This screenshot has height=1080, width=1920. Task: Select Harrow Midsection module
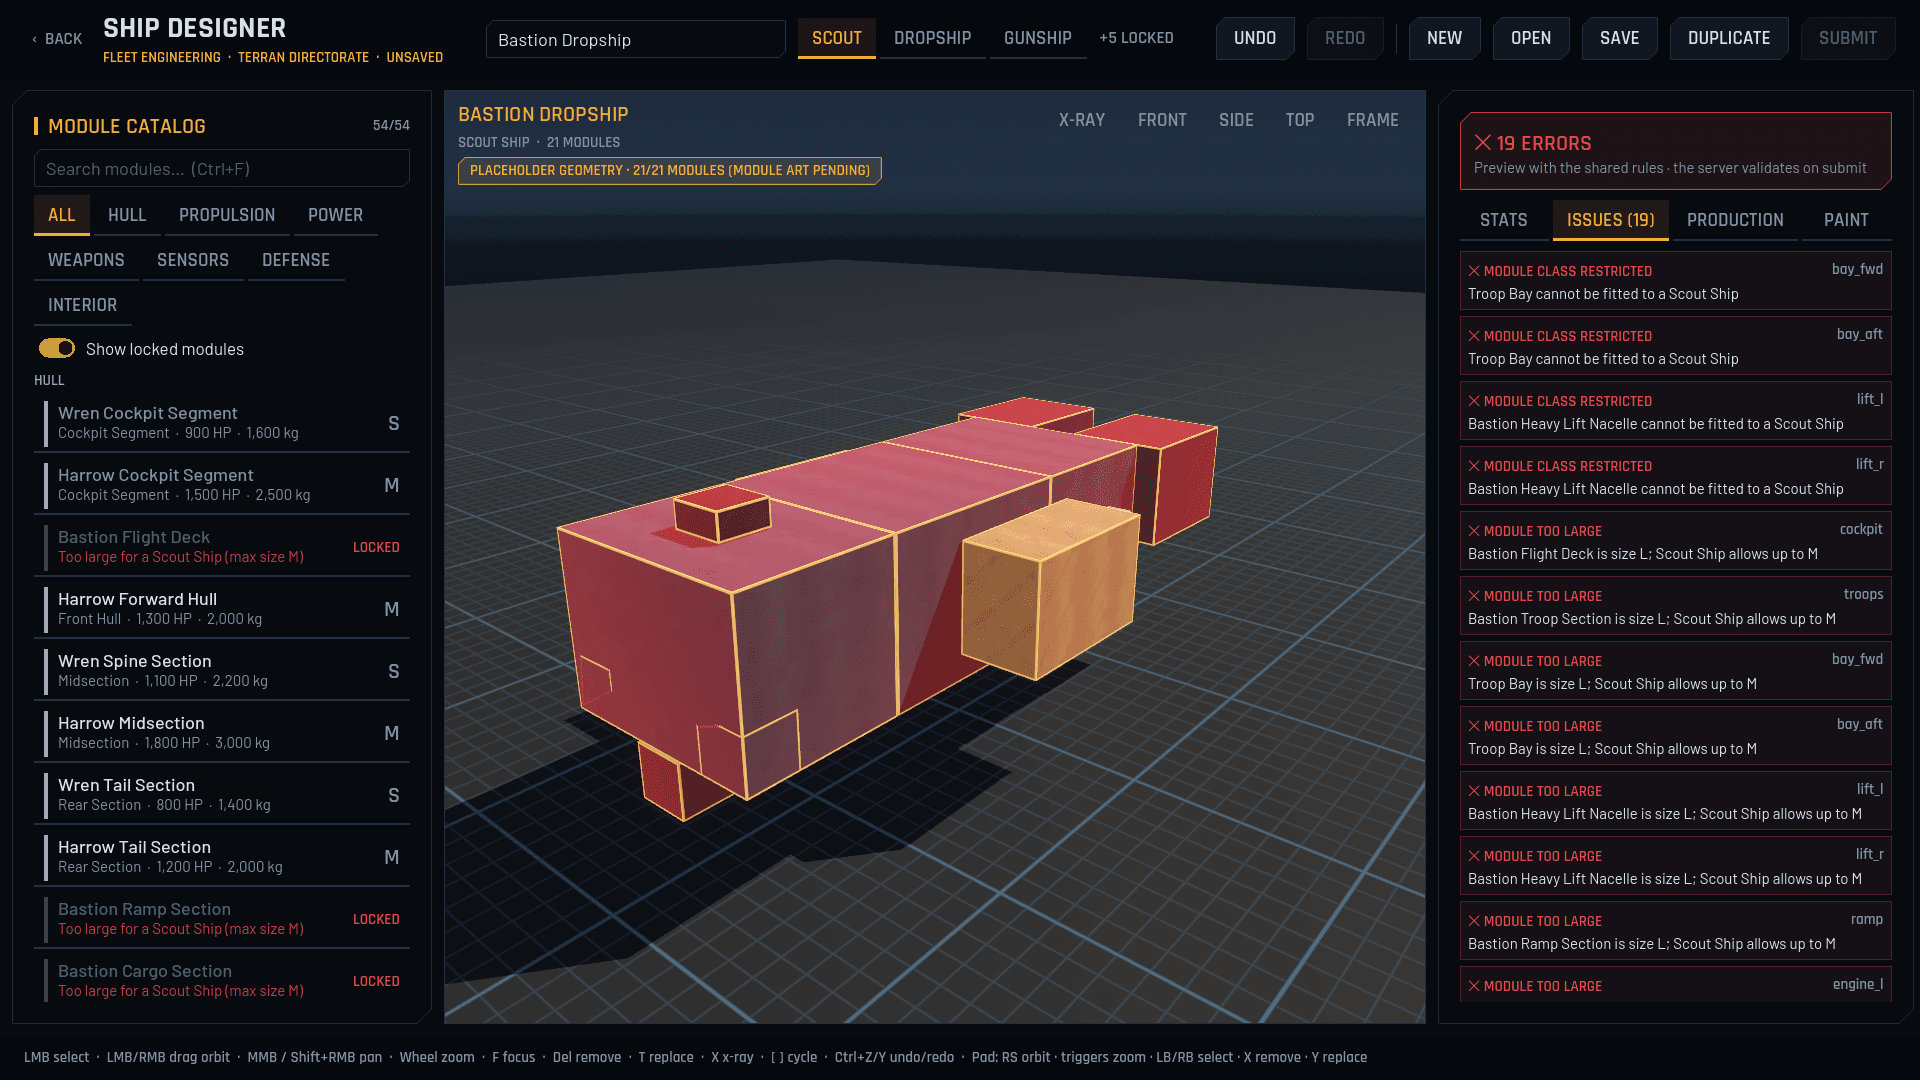tap(222, 733)
